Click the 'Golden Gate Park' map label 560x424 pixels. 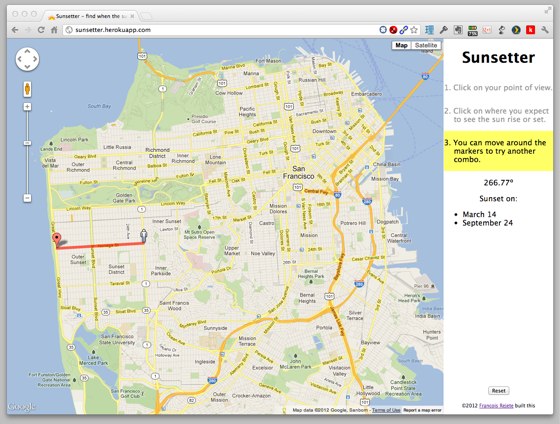click(x=124, y=198)
